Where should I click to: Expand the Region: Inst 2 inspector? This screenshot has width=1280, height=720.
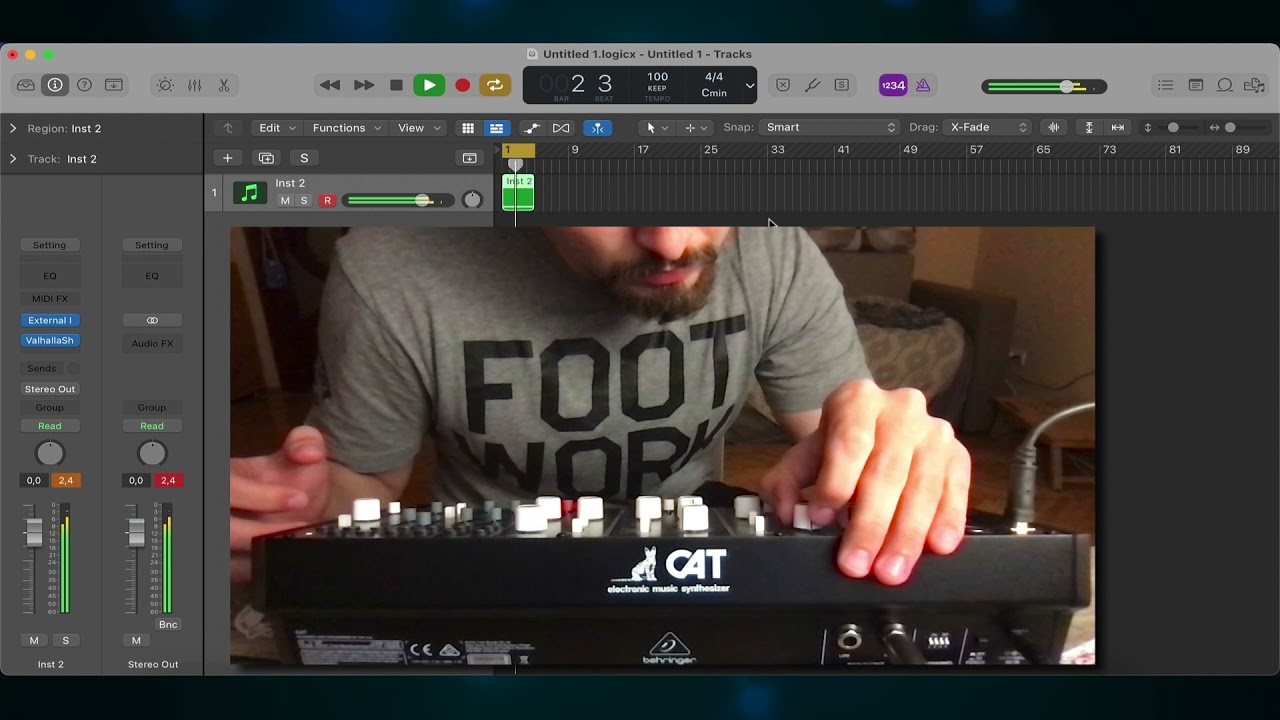coord(13,128)
